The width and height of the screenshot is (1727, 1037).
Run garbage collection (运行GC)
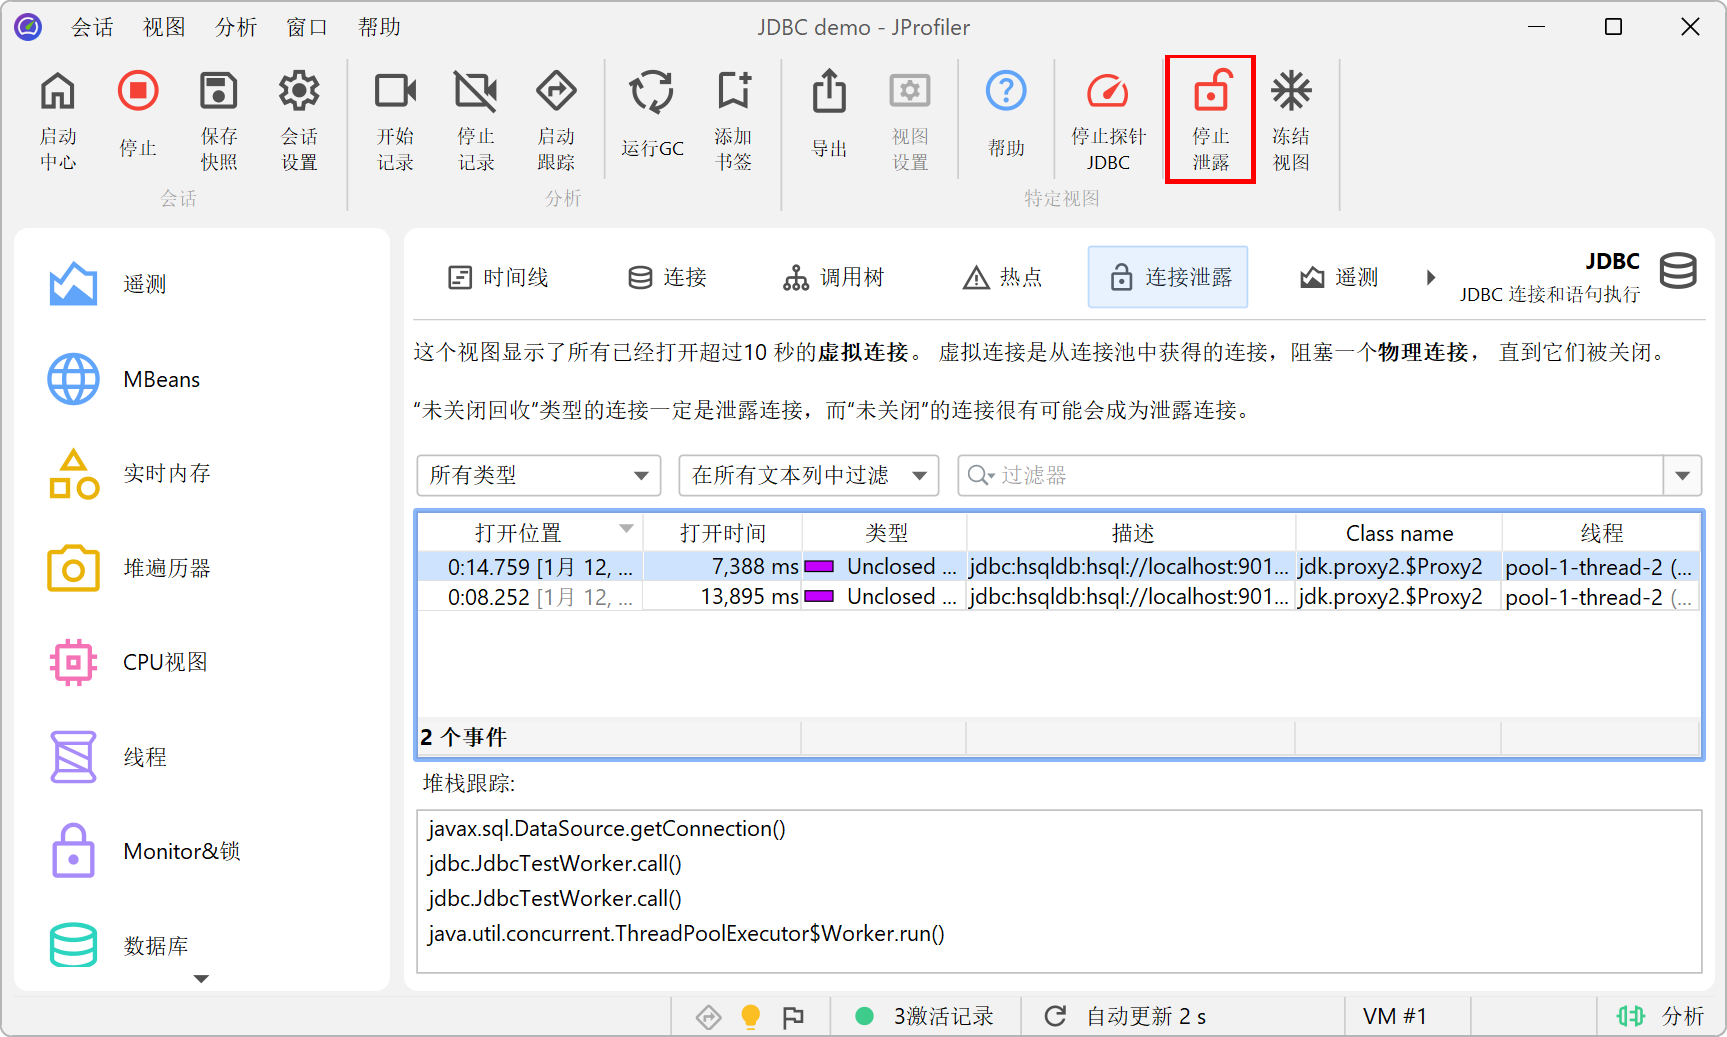[652, 114]
